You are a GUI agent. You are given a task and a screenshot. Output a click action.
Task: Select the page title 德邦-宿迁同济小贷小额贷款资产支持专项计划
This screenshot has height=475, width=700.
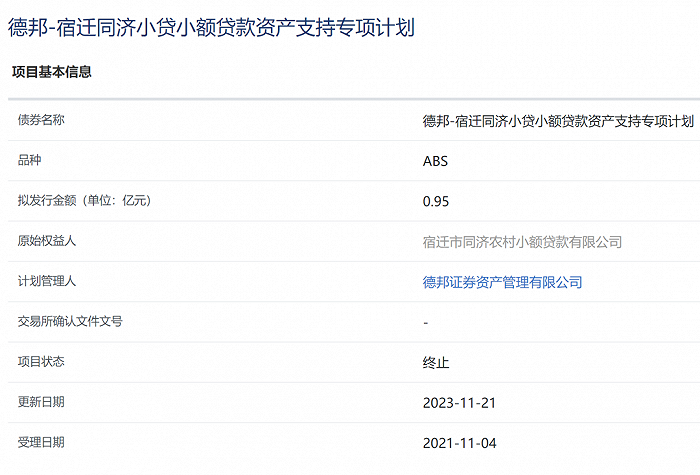(x=212, y=28)
